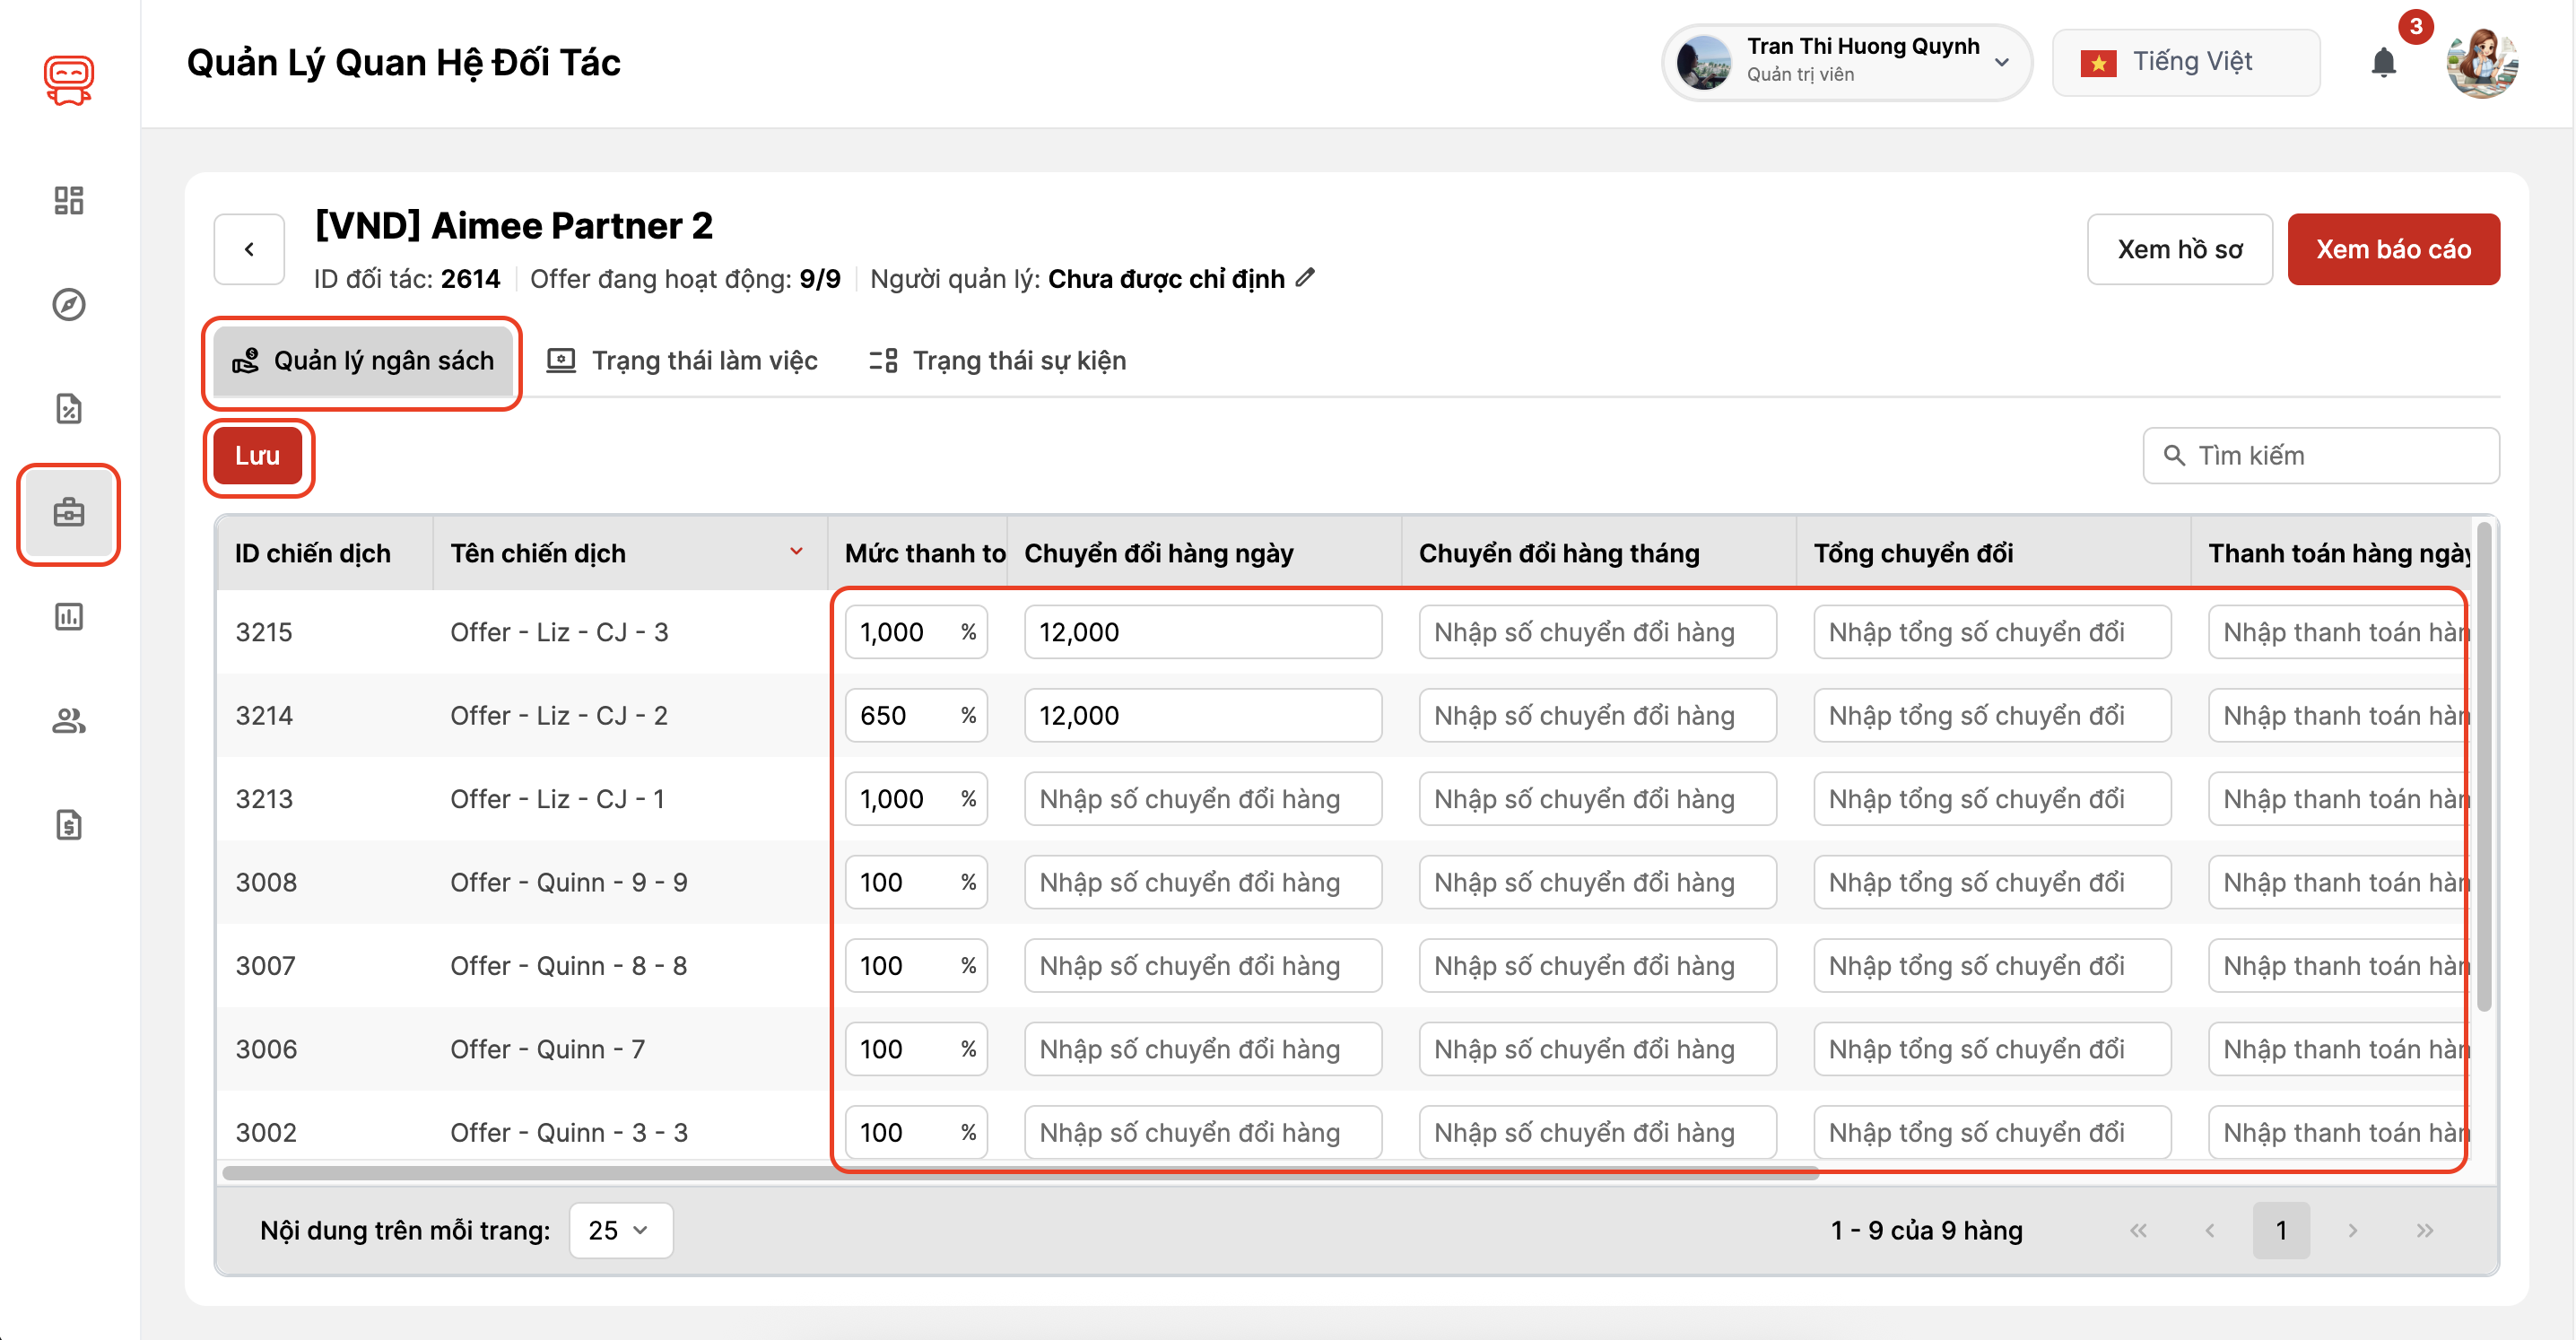The height and width of the screenshot is (1340, 2576).
Task: Focus the Tìm kiếm search field
Action: (2320, 456)
